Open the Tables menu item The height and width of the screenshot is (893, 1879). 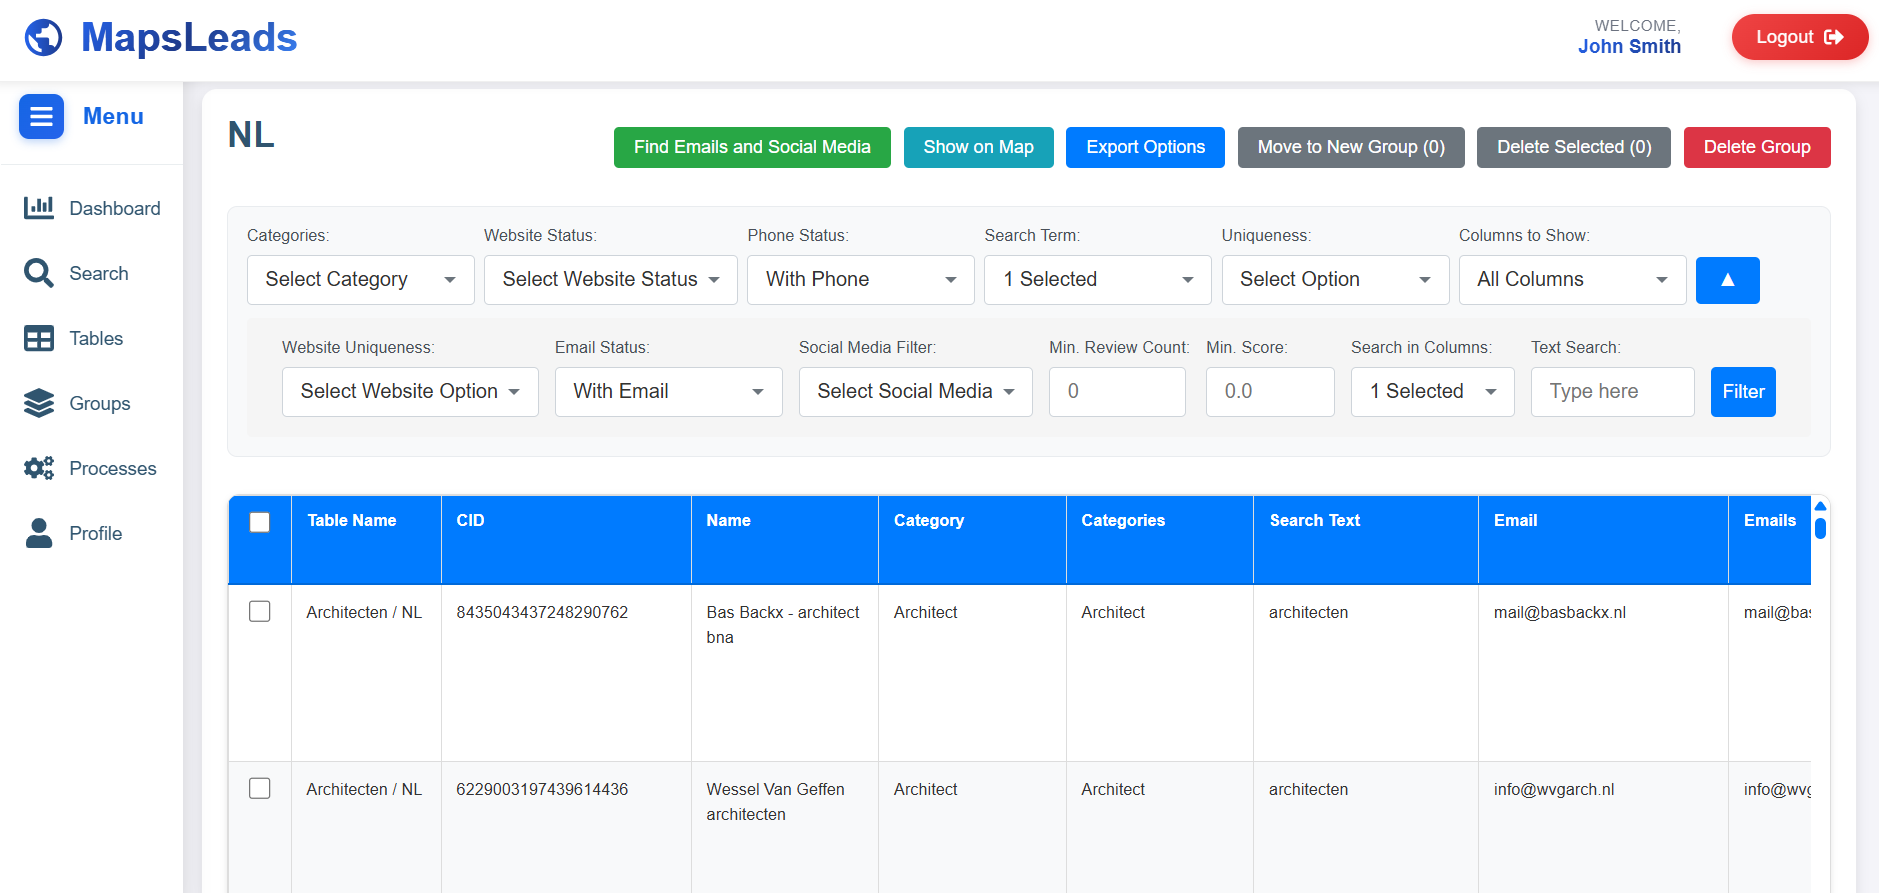coord(92,338)
